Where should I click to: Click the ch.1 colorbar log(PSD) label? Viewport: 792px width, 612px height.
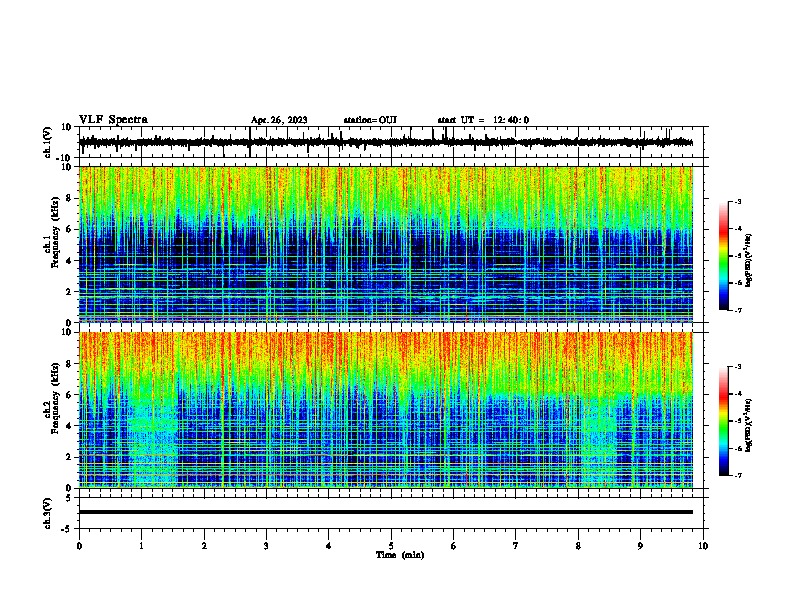point(748,260)
